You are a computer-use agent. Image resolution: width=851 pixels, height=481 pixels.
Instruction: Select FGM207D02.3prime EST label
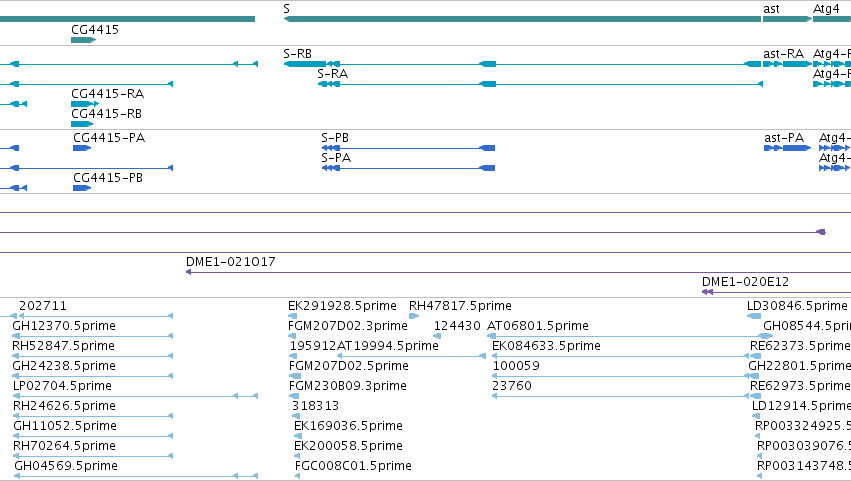[347, 326]
